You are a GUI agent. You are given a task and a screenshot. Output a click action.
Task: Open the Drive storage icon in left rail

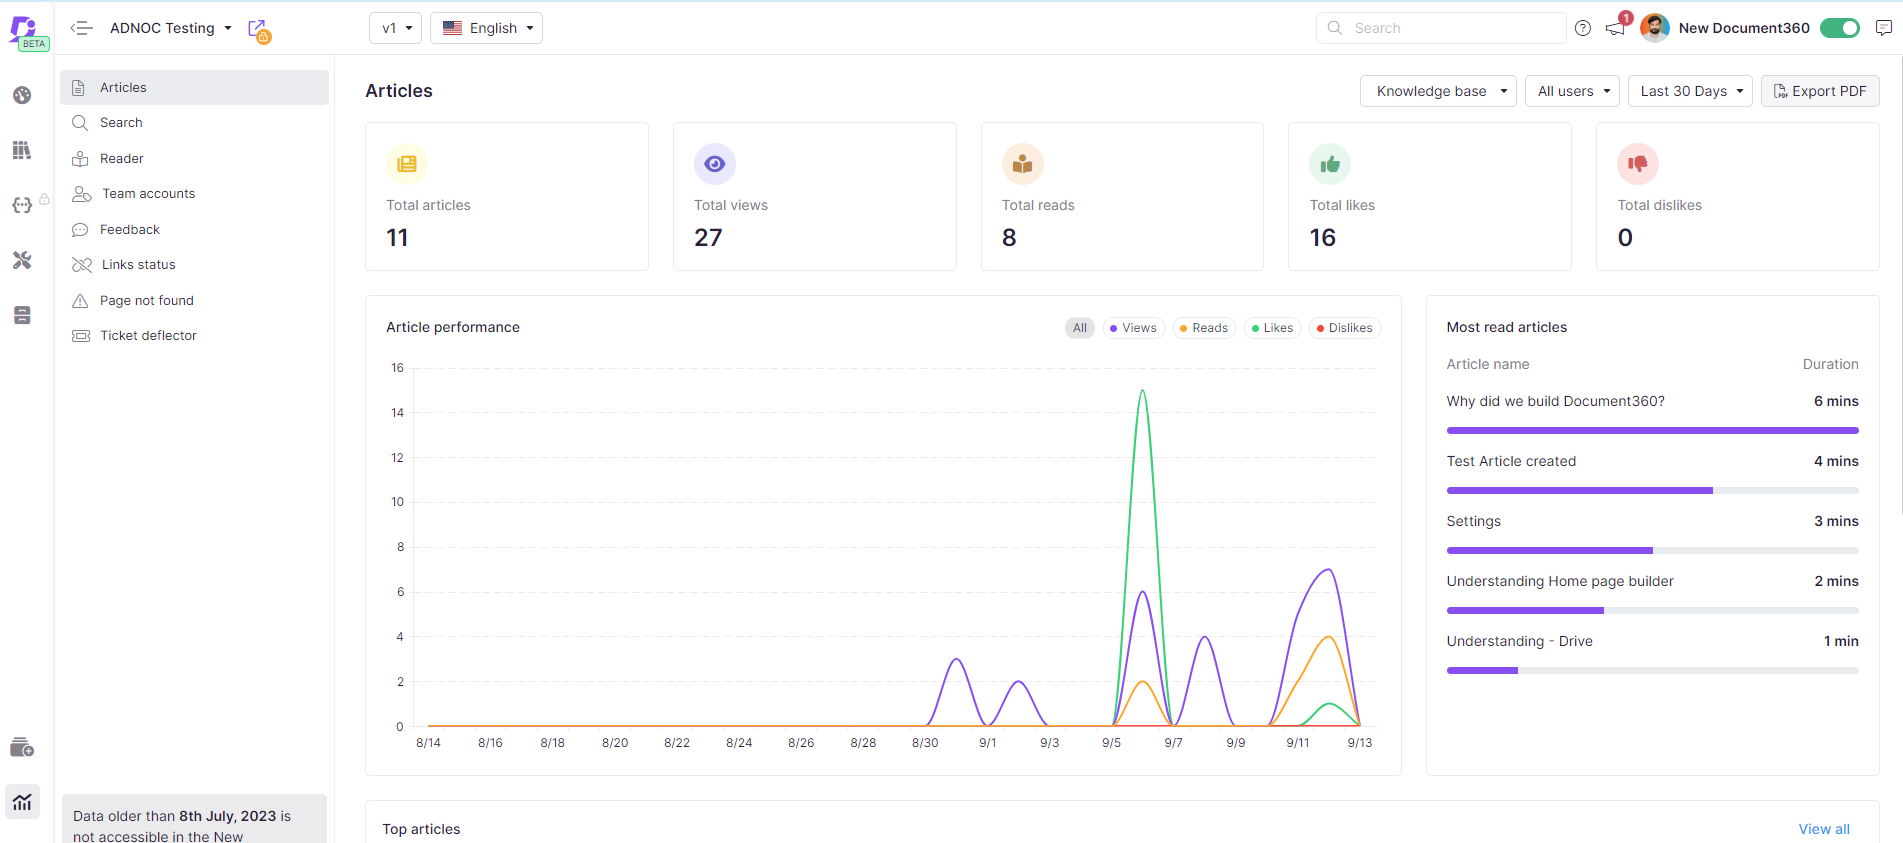[x=22, y=315]
